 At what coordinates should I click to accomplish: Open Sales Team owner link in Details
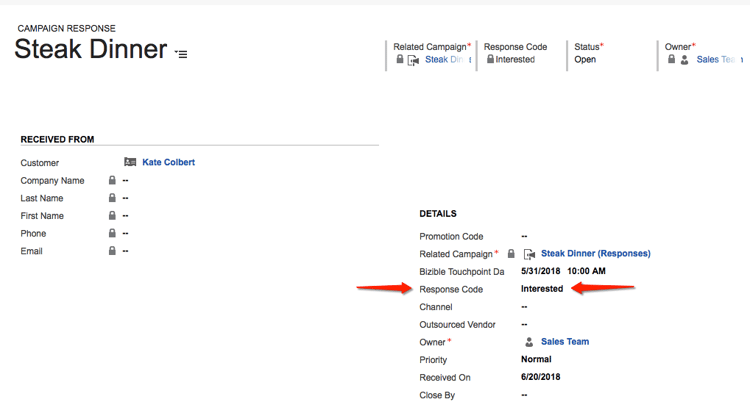(565, 342)
